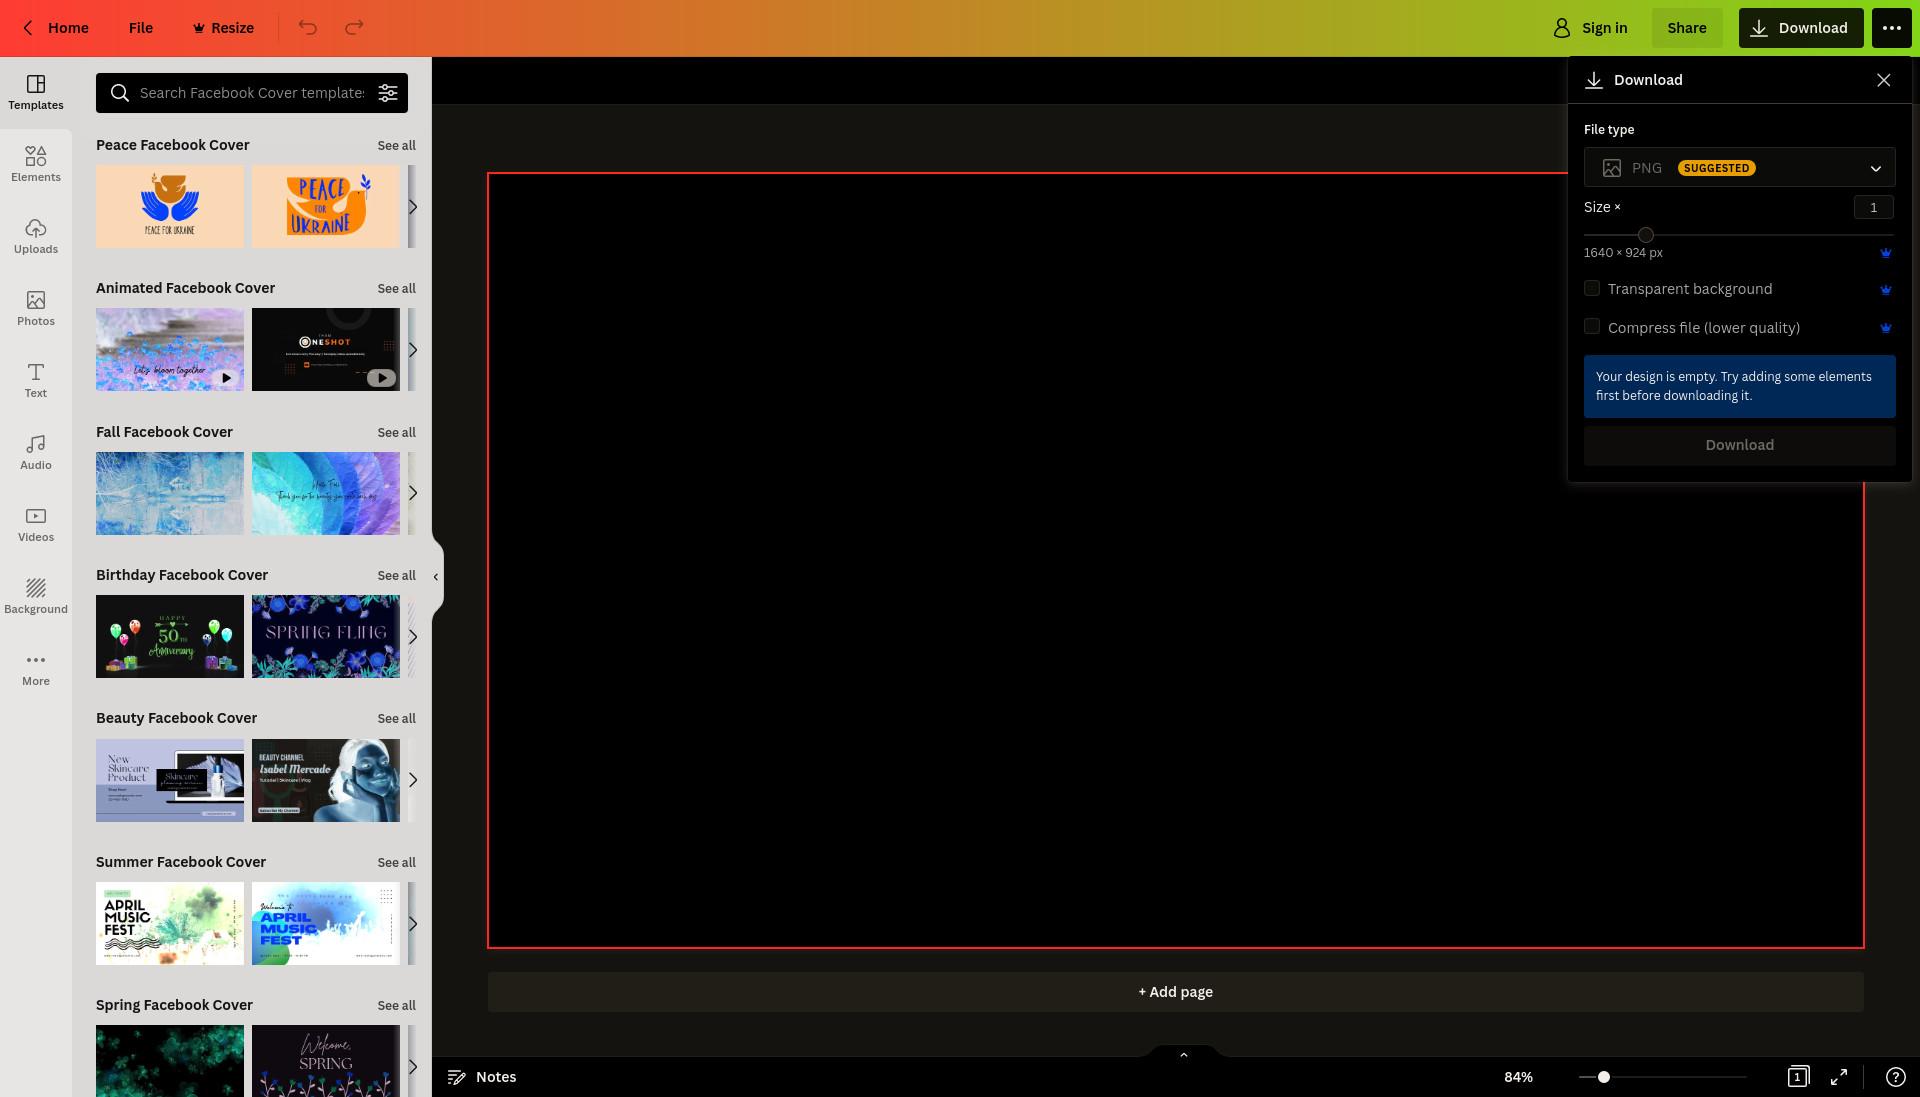Enable Transparent background checkbox

(x=1592, y=289)
